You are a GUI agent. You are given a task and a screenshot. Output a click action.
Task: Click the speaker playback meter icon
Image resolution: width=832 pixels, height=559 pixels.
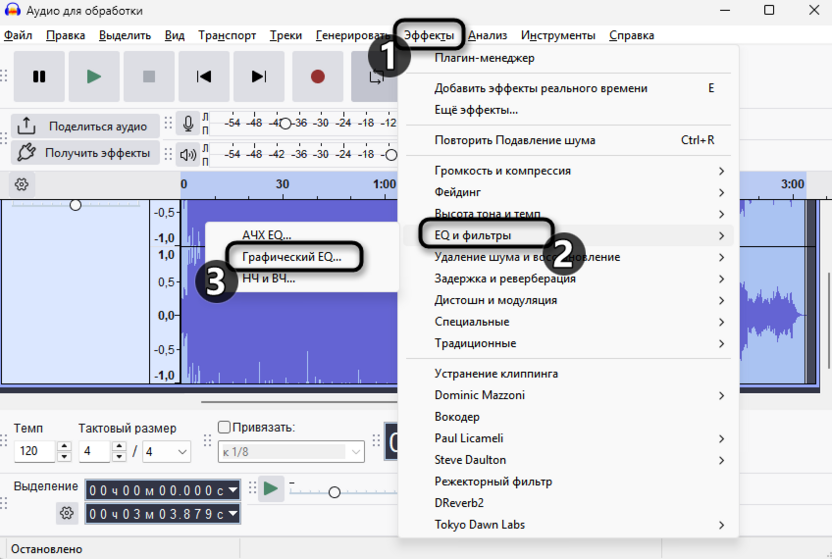188,155
